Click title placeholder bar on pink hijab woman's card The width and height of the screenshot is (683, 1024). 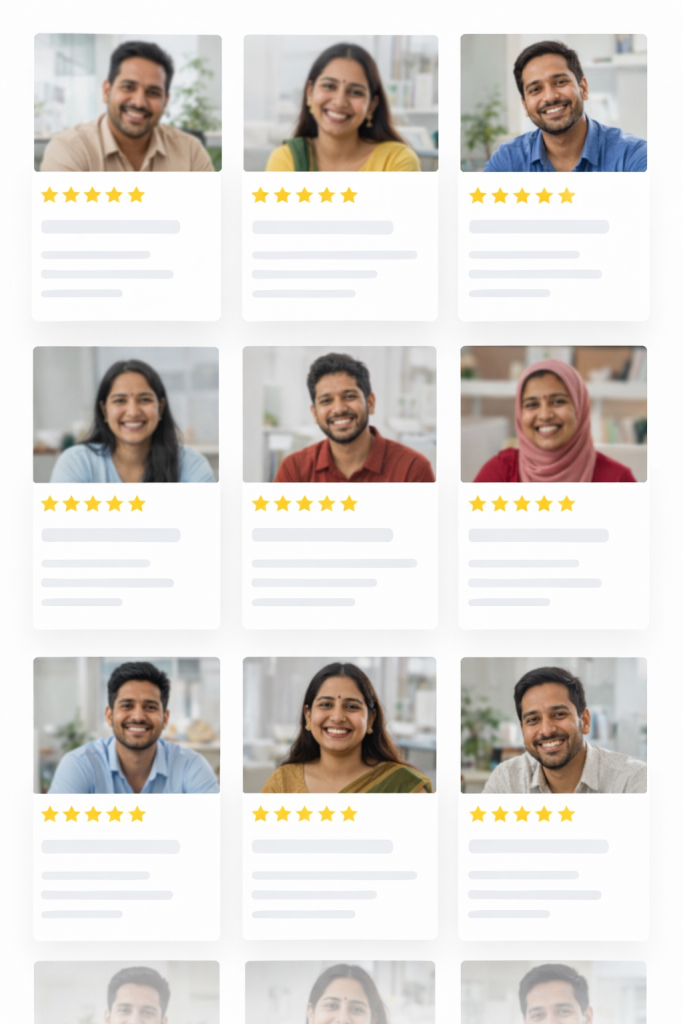click(x=539, y=536)
